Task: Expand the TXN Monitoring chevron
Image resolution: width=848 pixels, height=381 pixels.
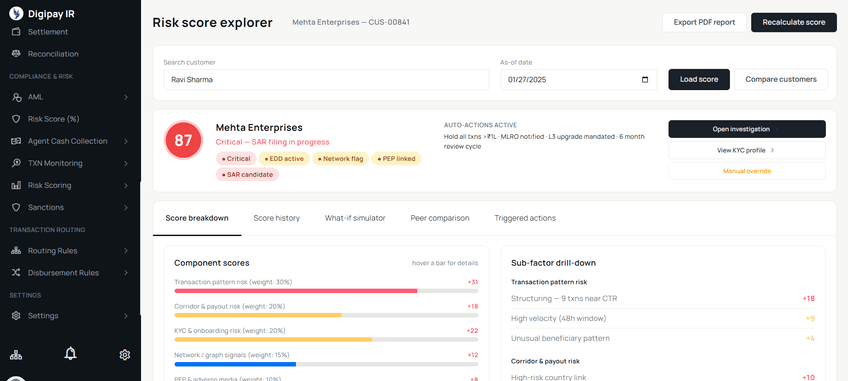Action: click(125, 163)
